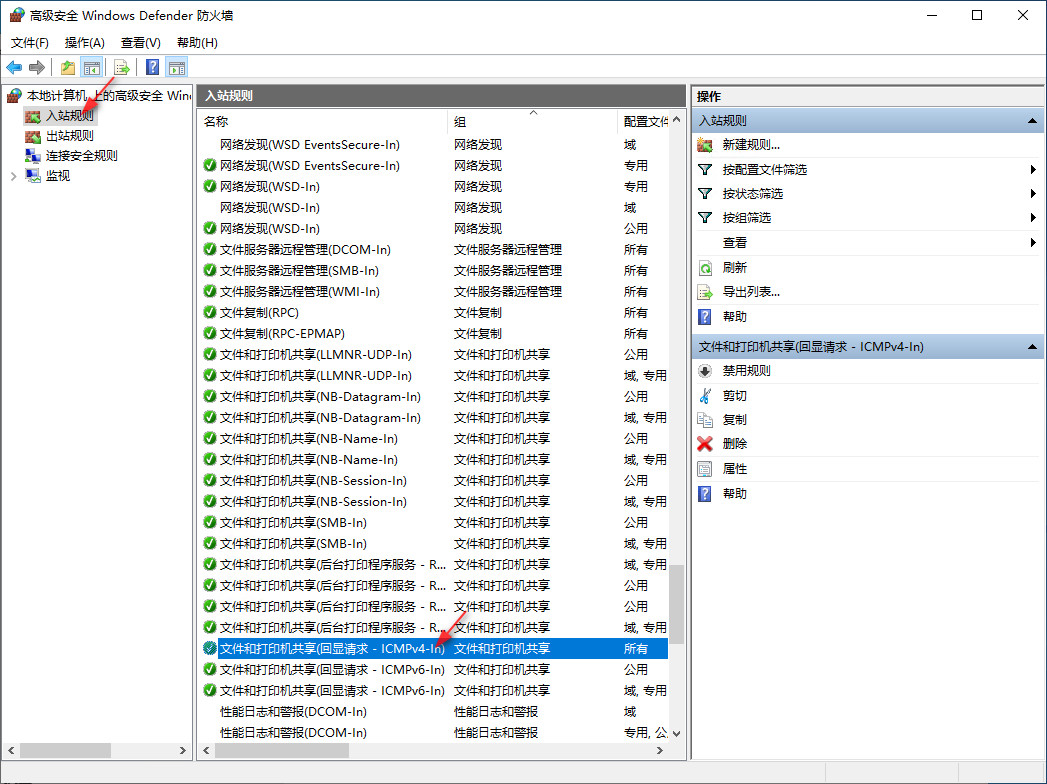
Task: Sort rules by the 名称 column header
Action: click(x=323, y=122)
